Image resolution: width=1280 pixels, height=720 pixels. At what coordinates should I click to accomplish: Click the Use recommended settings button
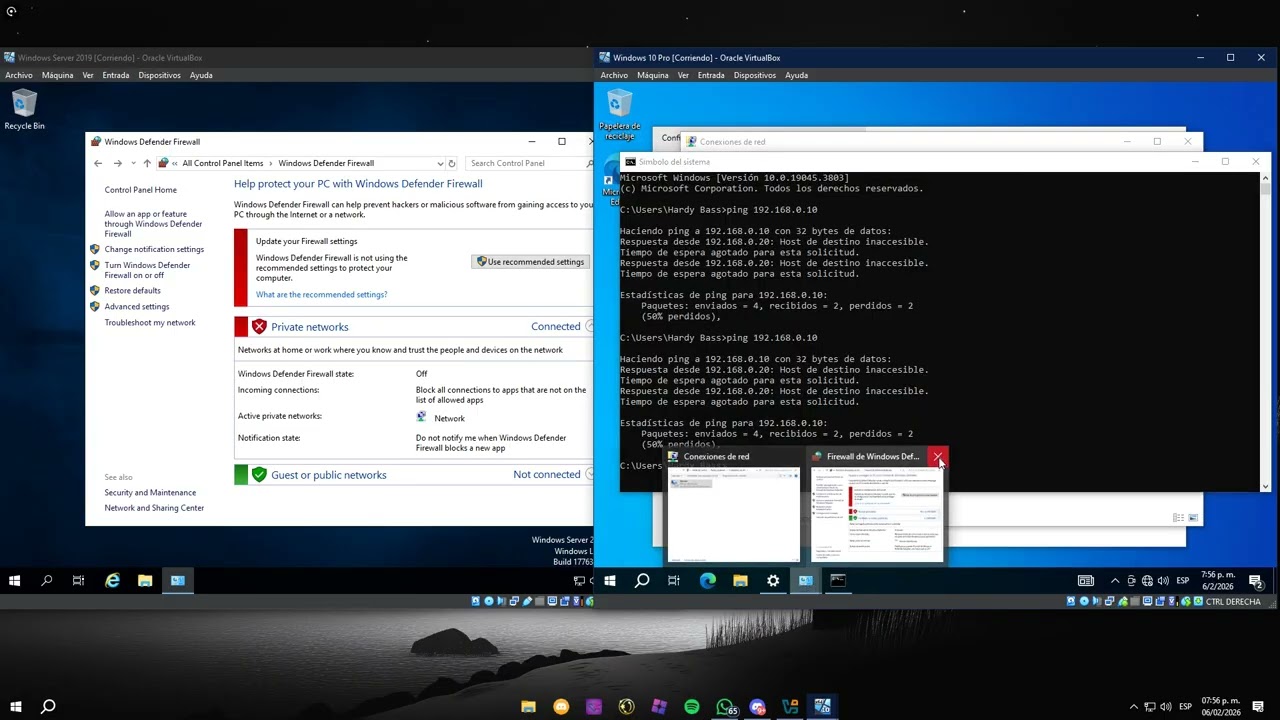(530, 262)
